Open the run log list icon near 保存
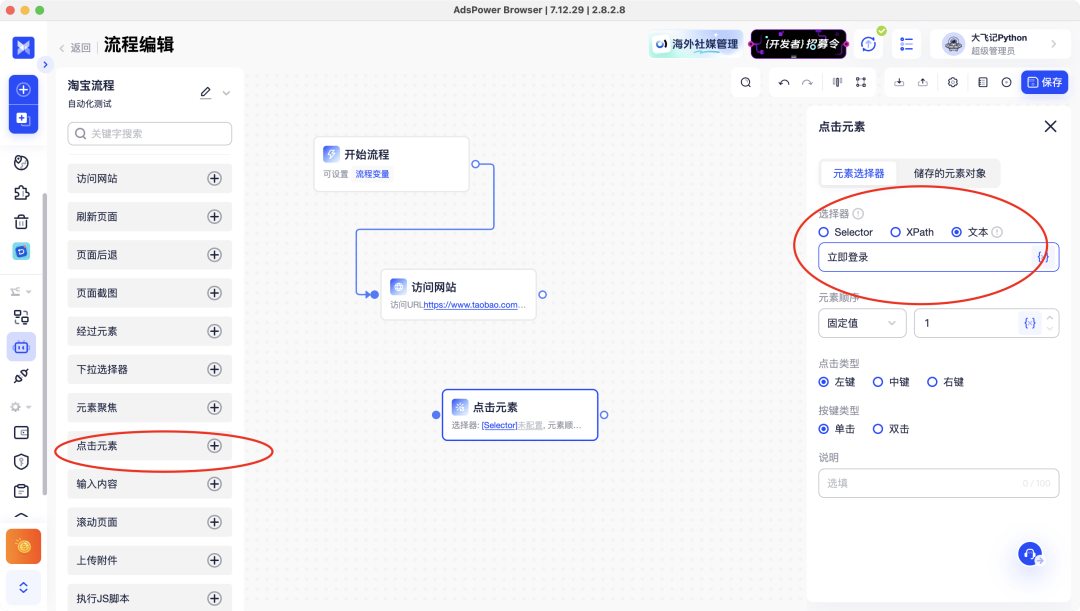 (x=983, y=81)
